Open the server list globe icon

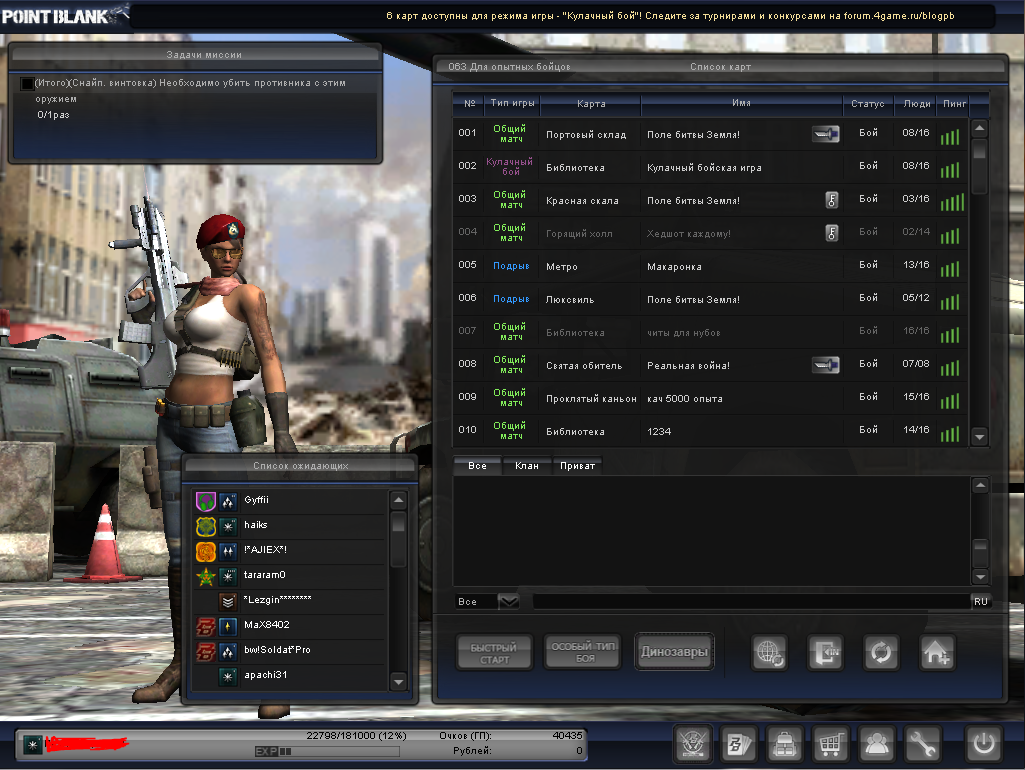tap(769, 652)
